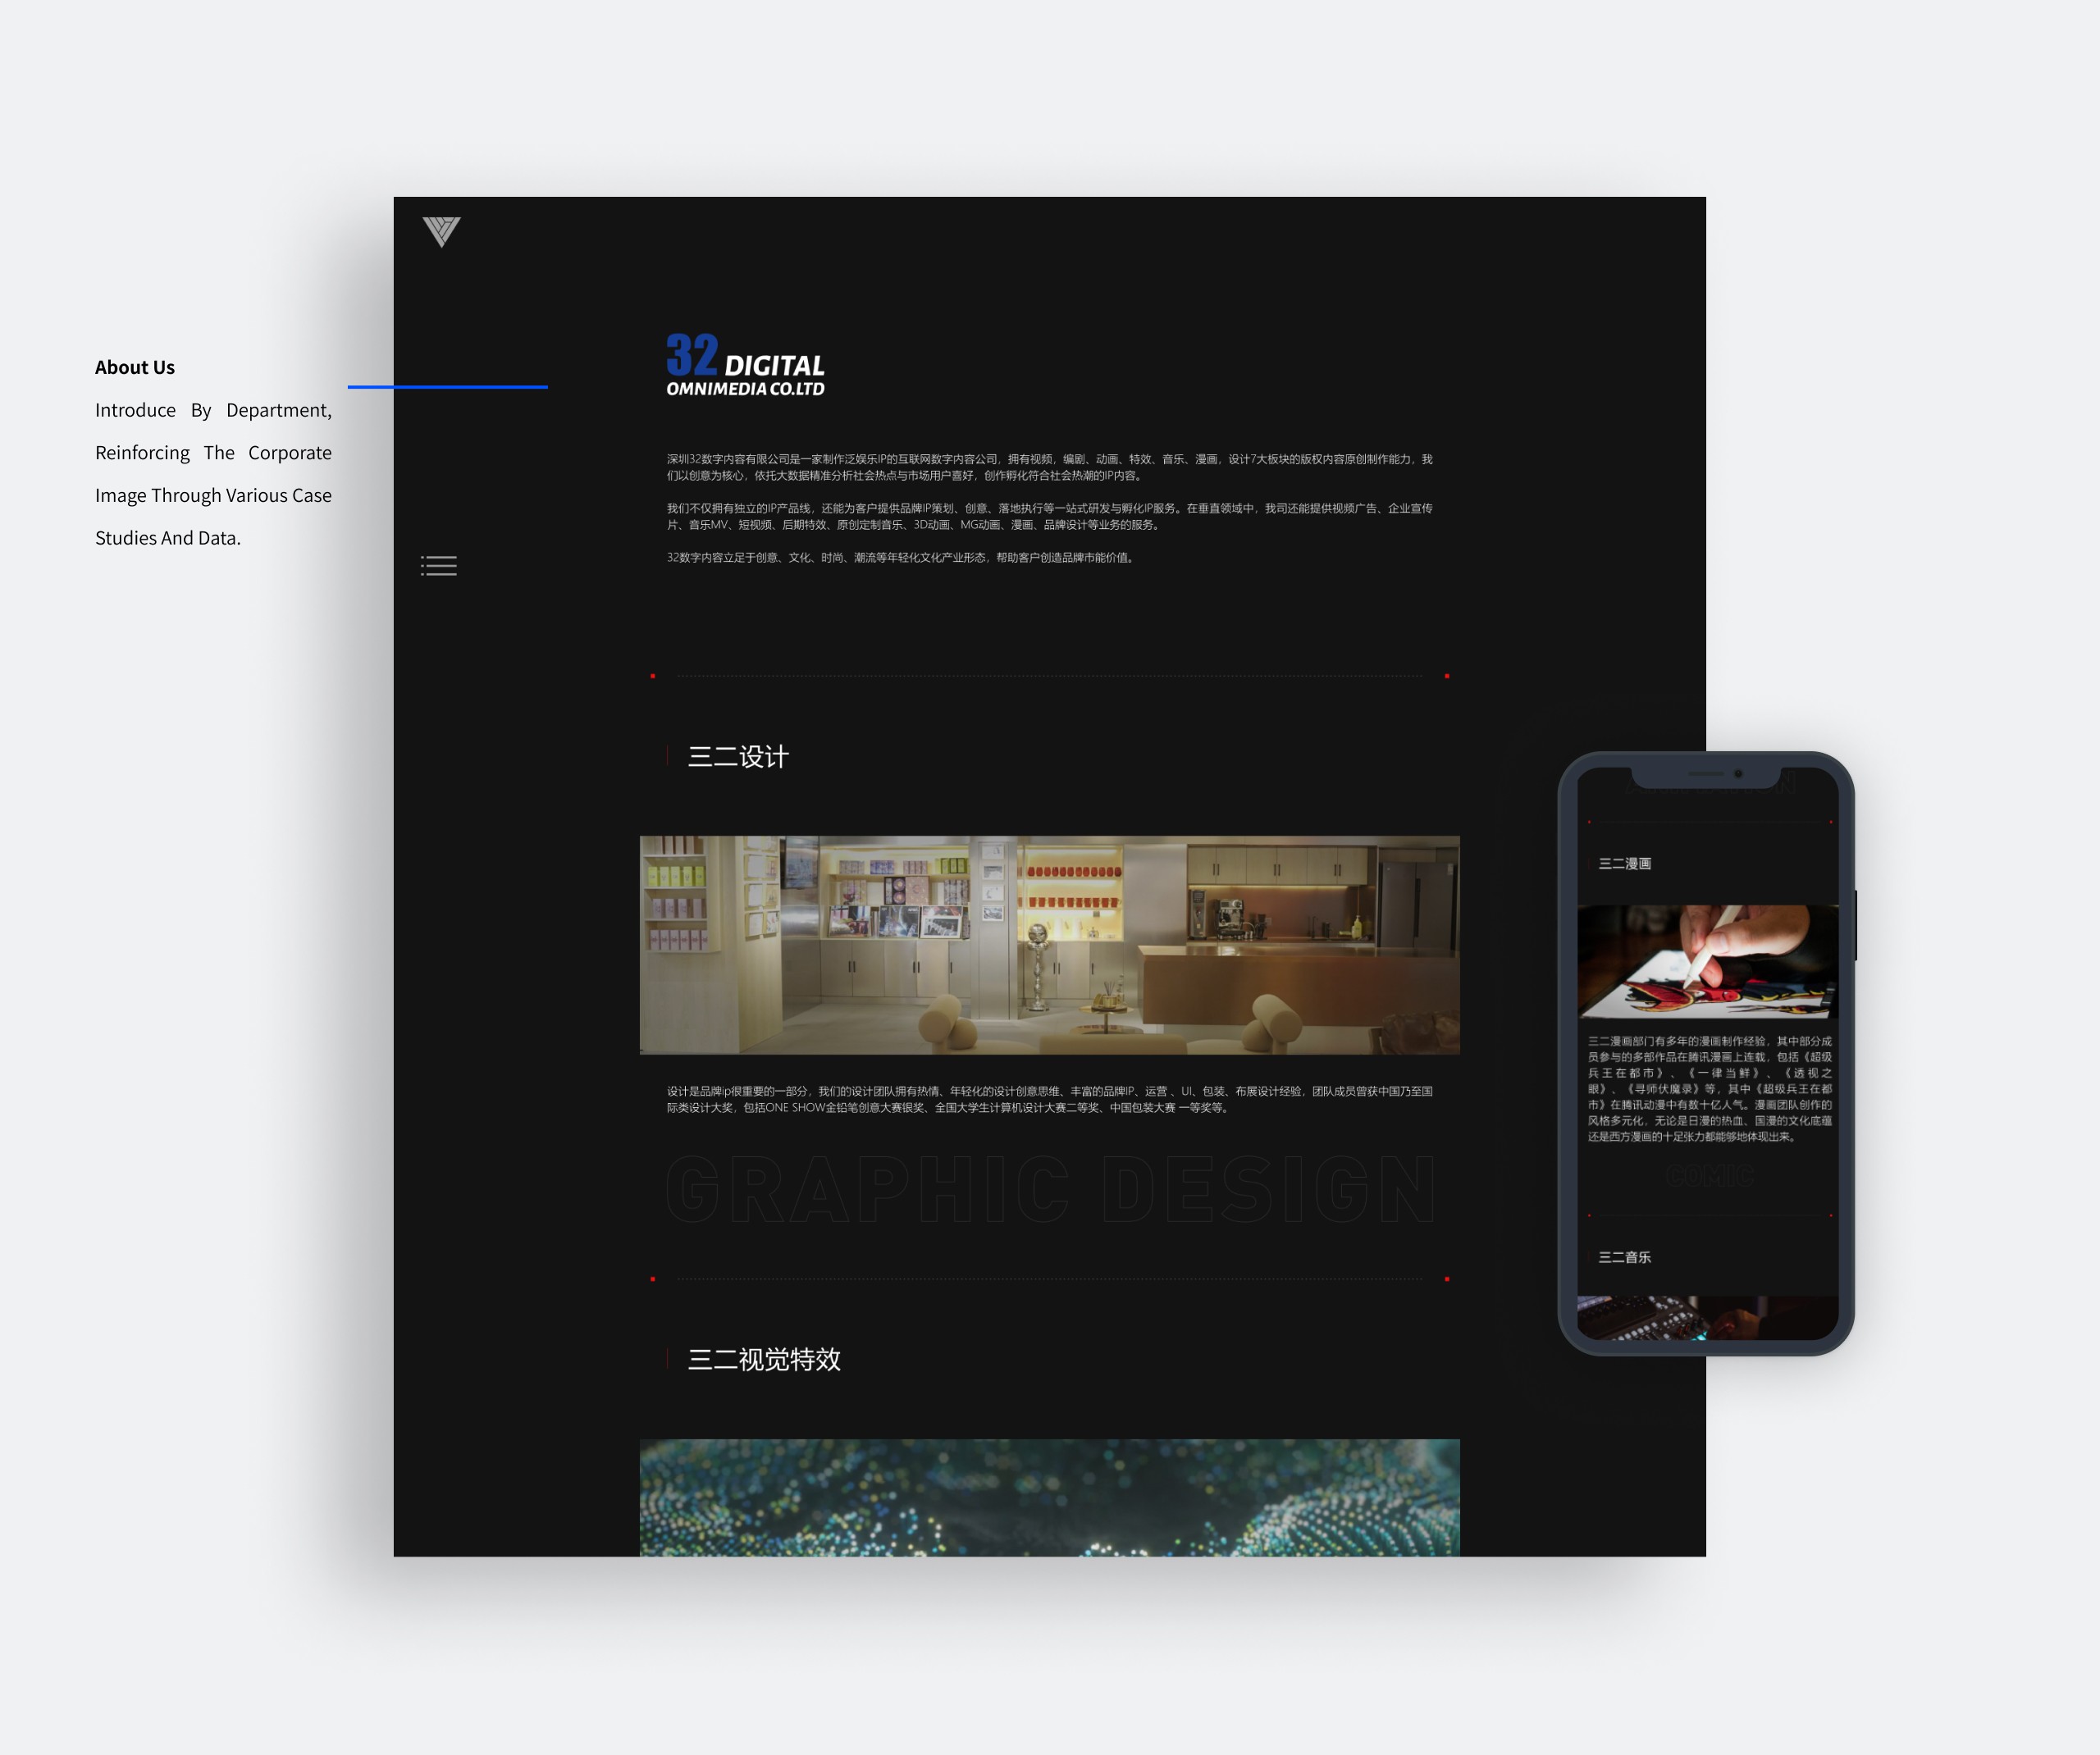The width and height of the screenshot is (2100, 1755).
Task: Click the 32 Digital Omnimedia logo
Action: tap(745, 365)
